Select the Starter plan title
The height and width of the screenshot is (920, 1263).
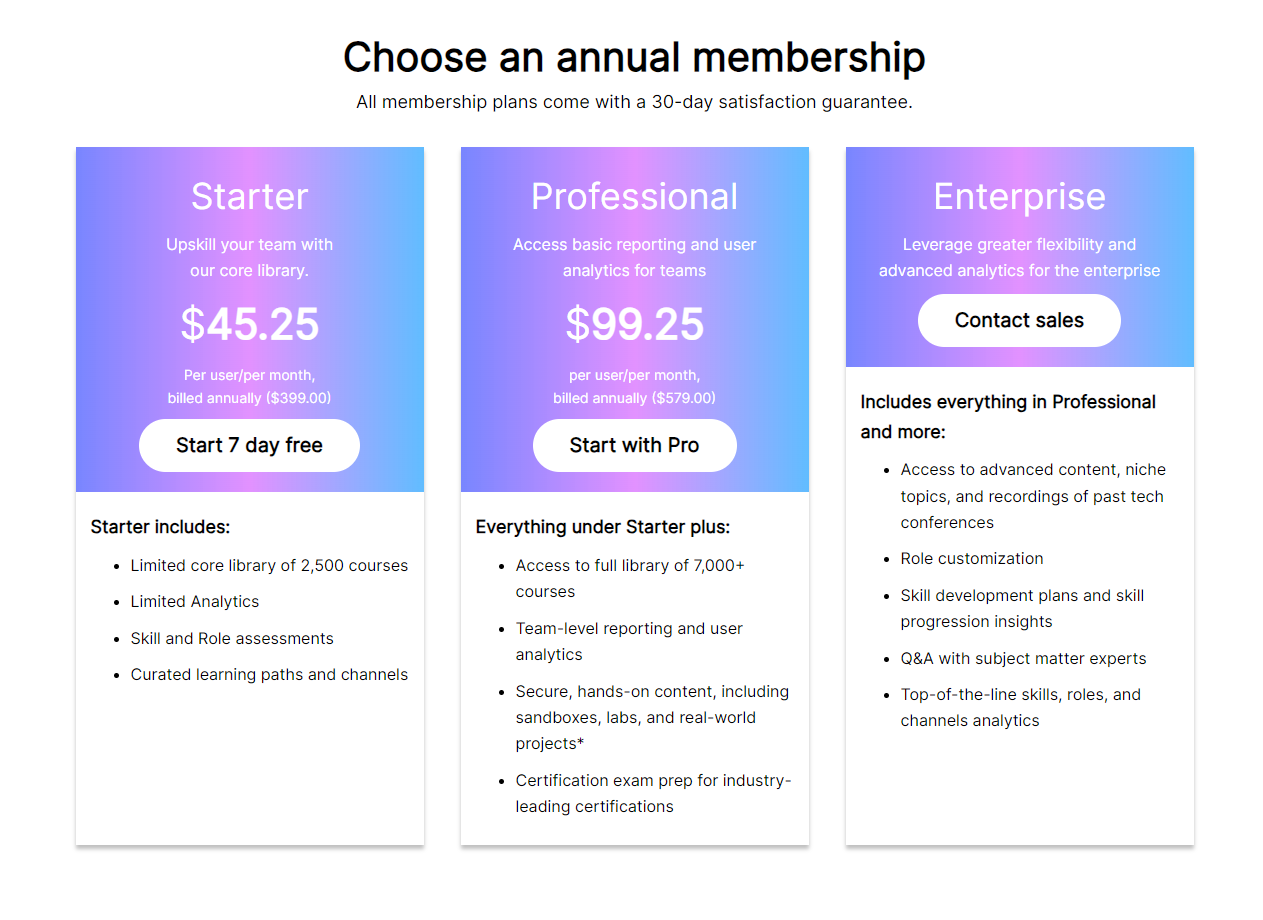coord(249,196)
